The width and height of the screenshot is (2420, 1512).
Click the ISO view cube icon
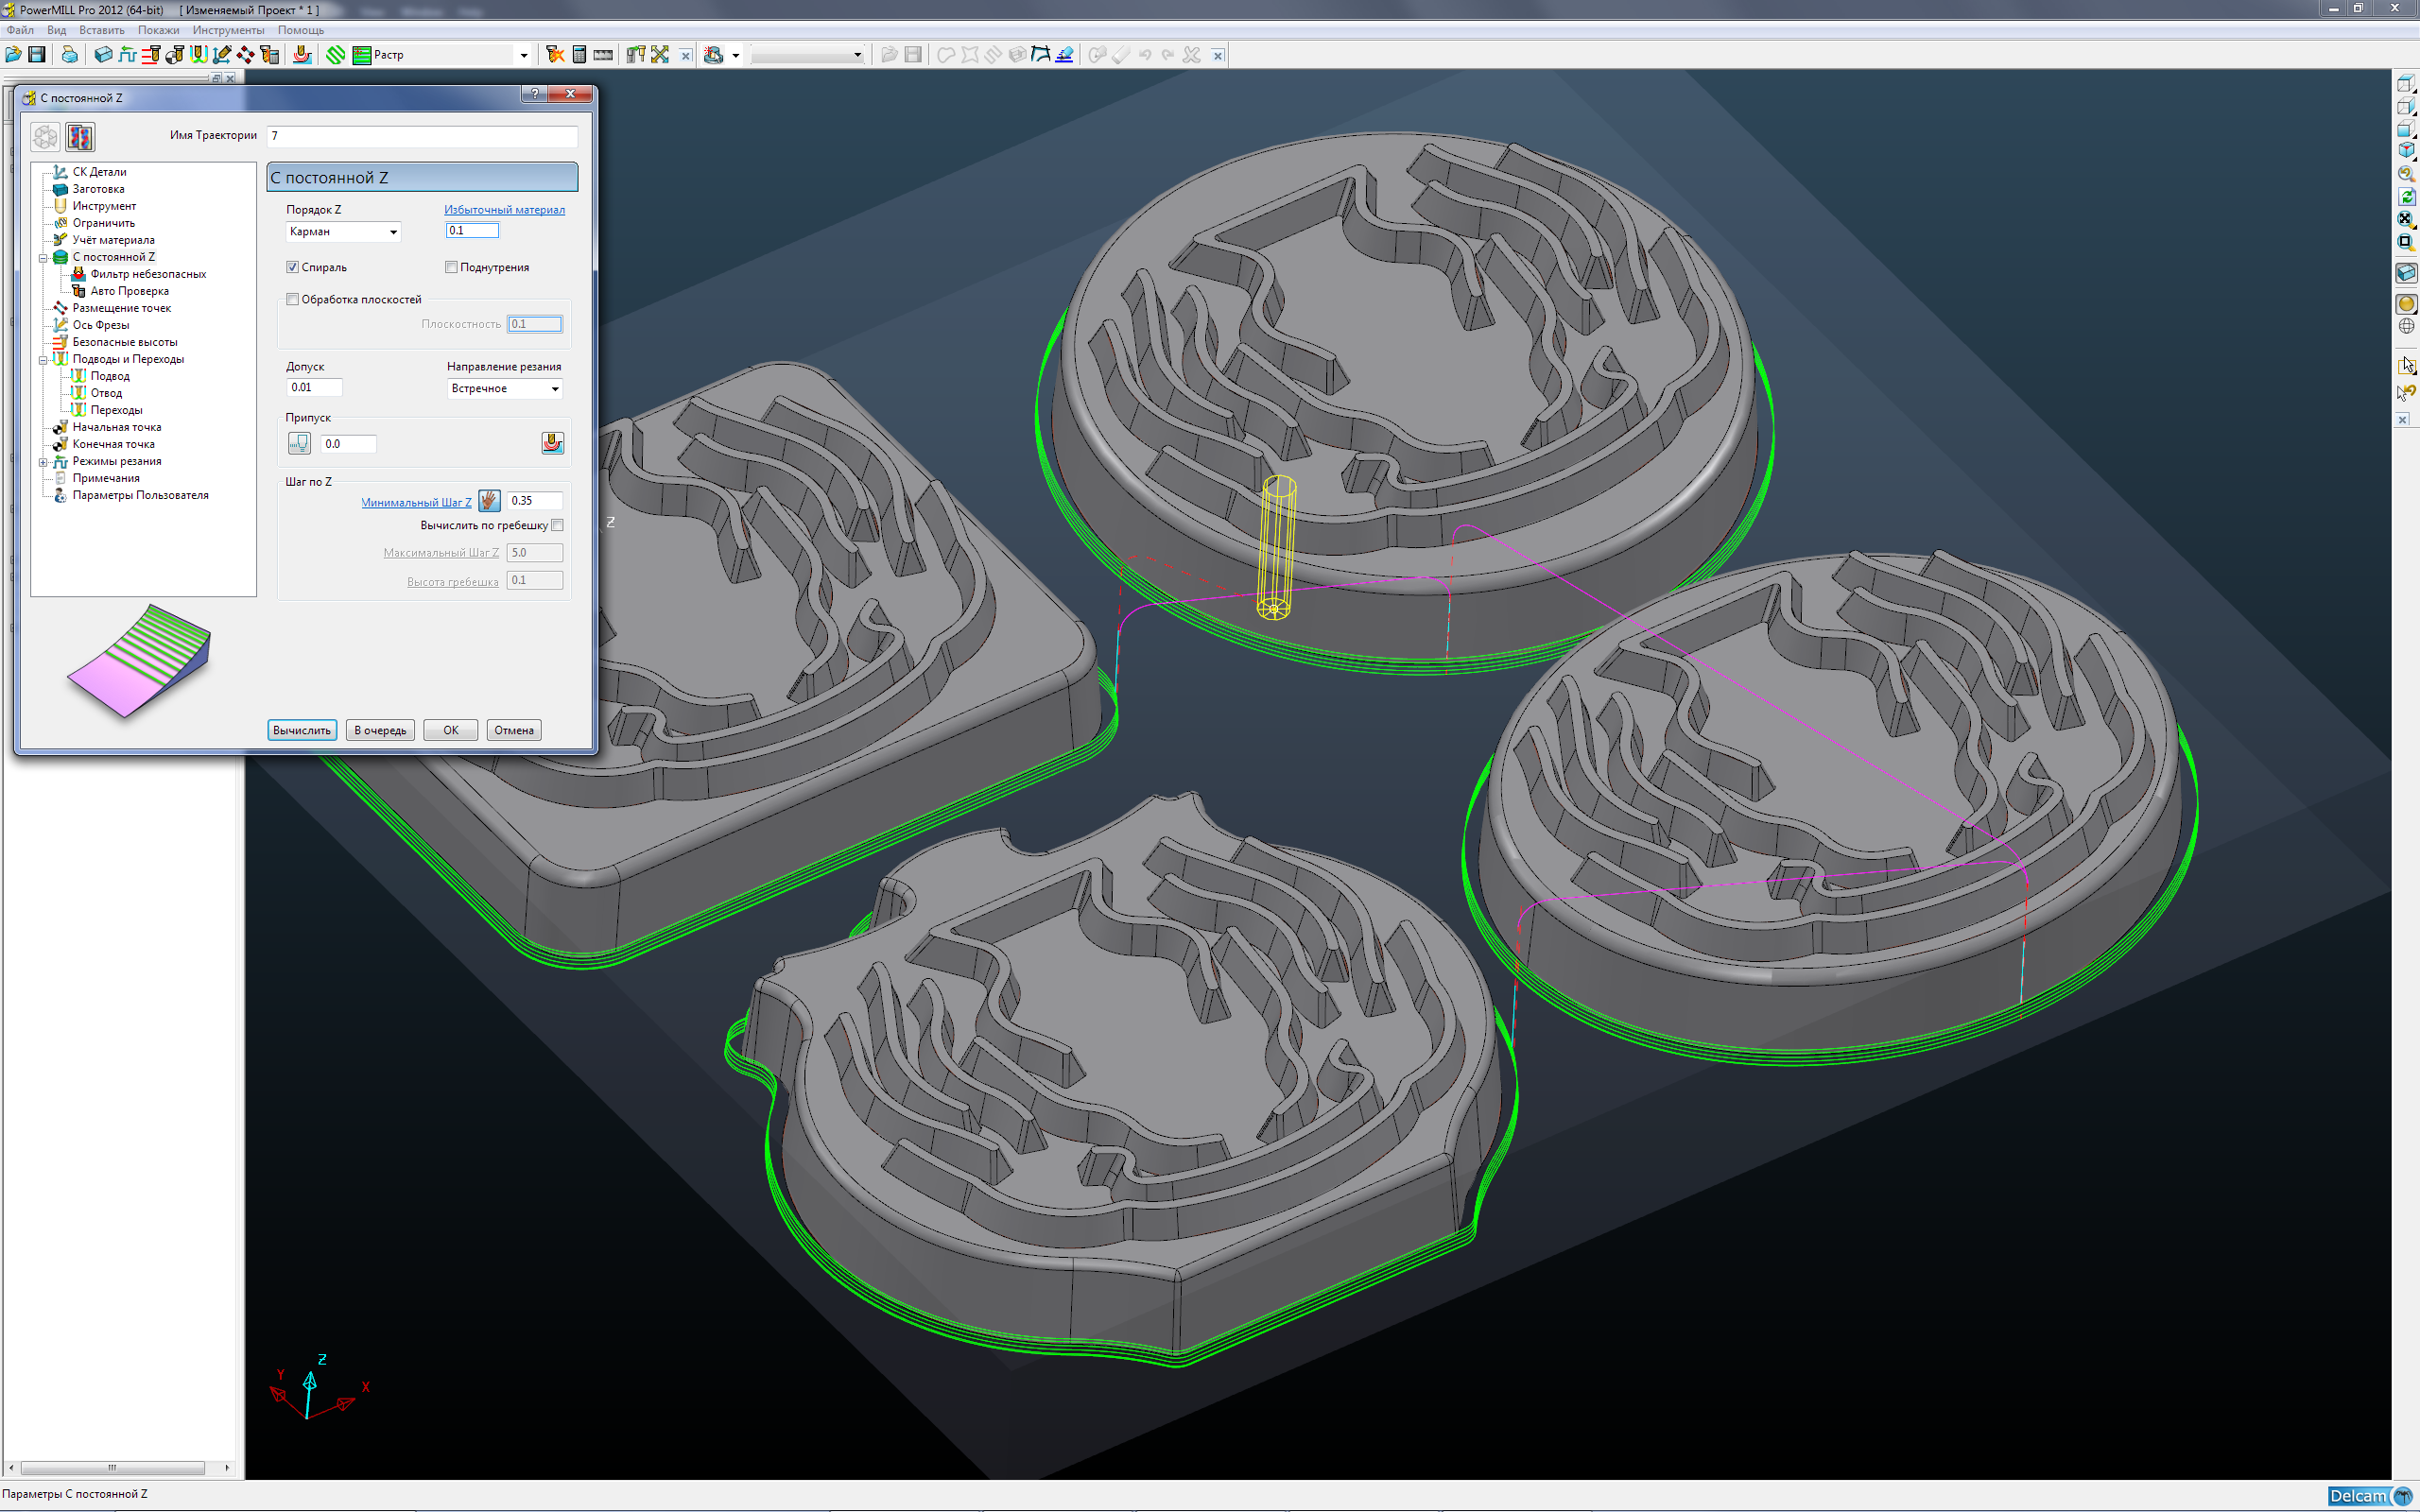(2406, 150)
